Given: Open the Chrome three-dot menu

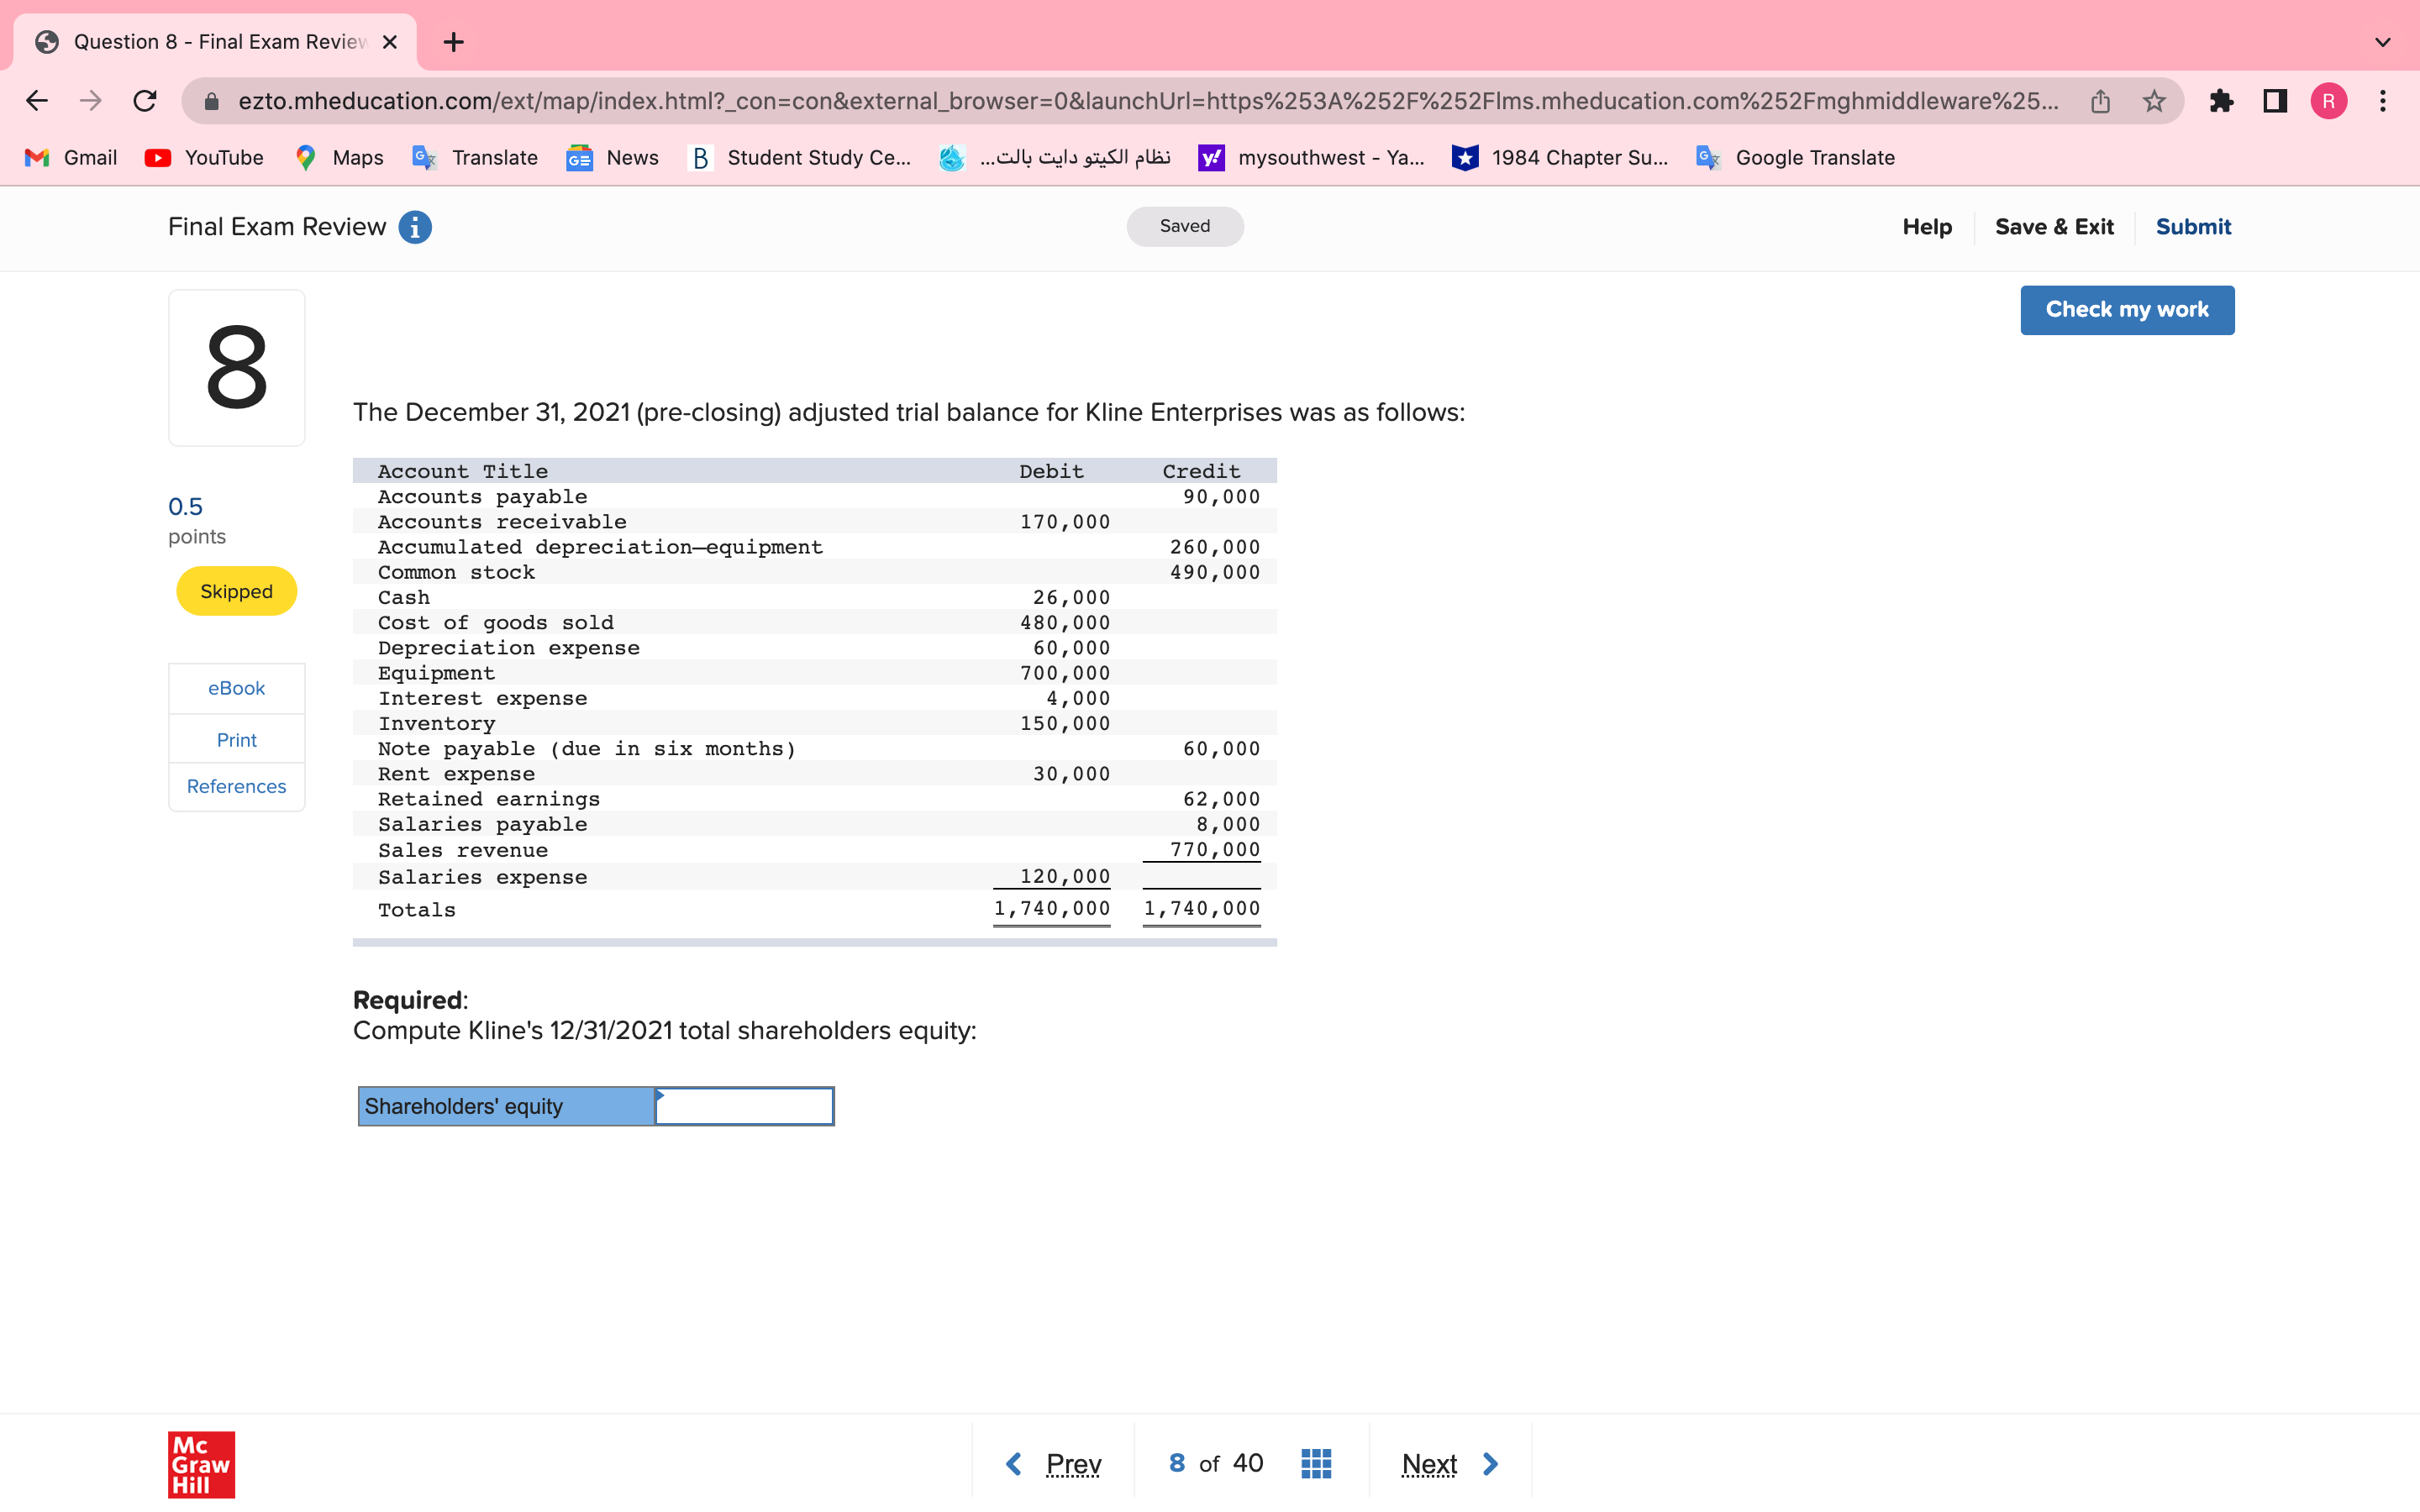Looking at the screenshot, I should [2383, 100].
